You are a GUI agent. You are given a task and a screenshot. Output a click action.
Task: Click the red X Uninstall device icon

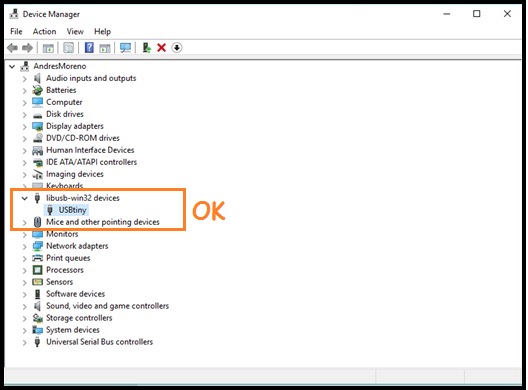pyautogui.click(x=162, y=48)
